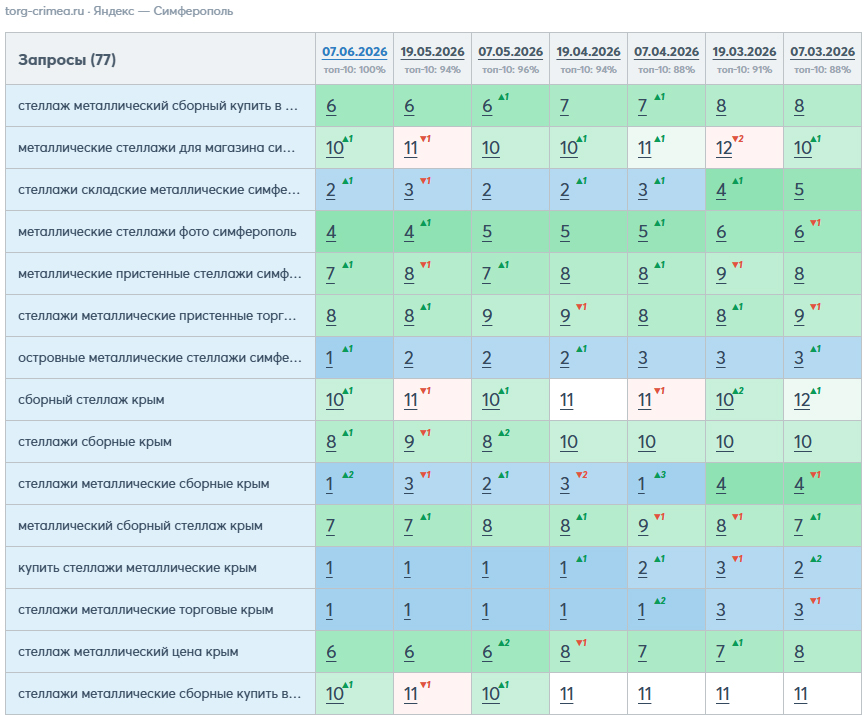
Task: Open position 1 for 'стеллажи металлические торговые крым' on 07.04.2026
Action: (641, 610)
